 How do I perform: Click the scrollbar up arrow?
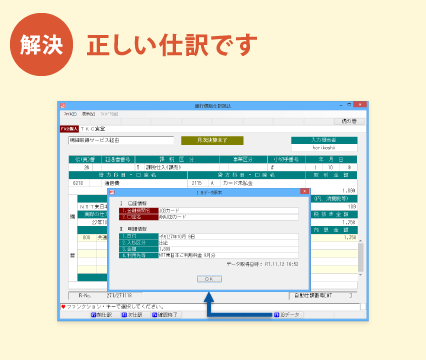point(360,240)
